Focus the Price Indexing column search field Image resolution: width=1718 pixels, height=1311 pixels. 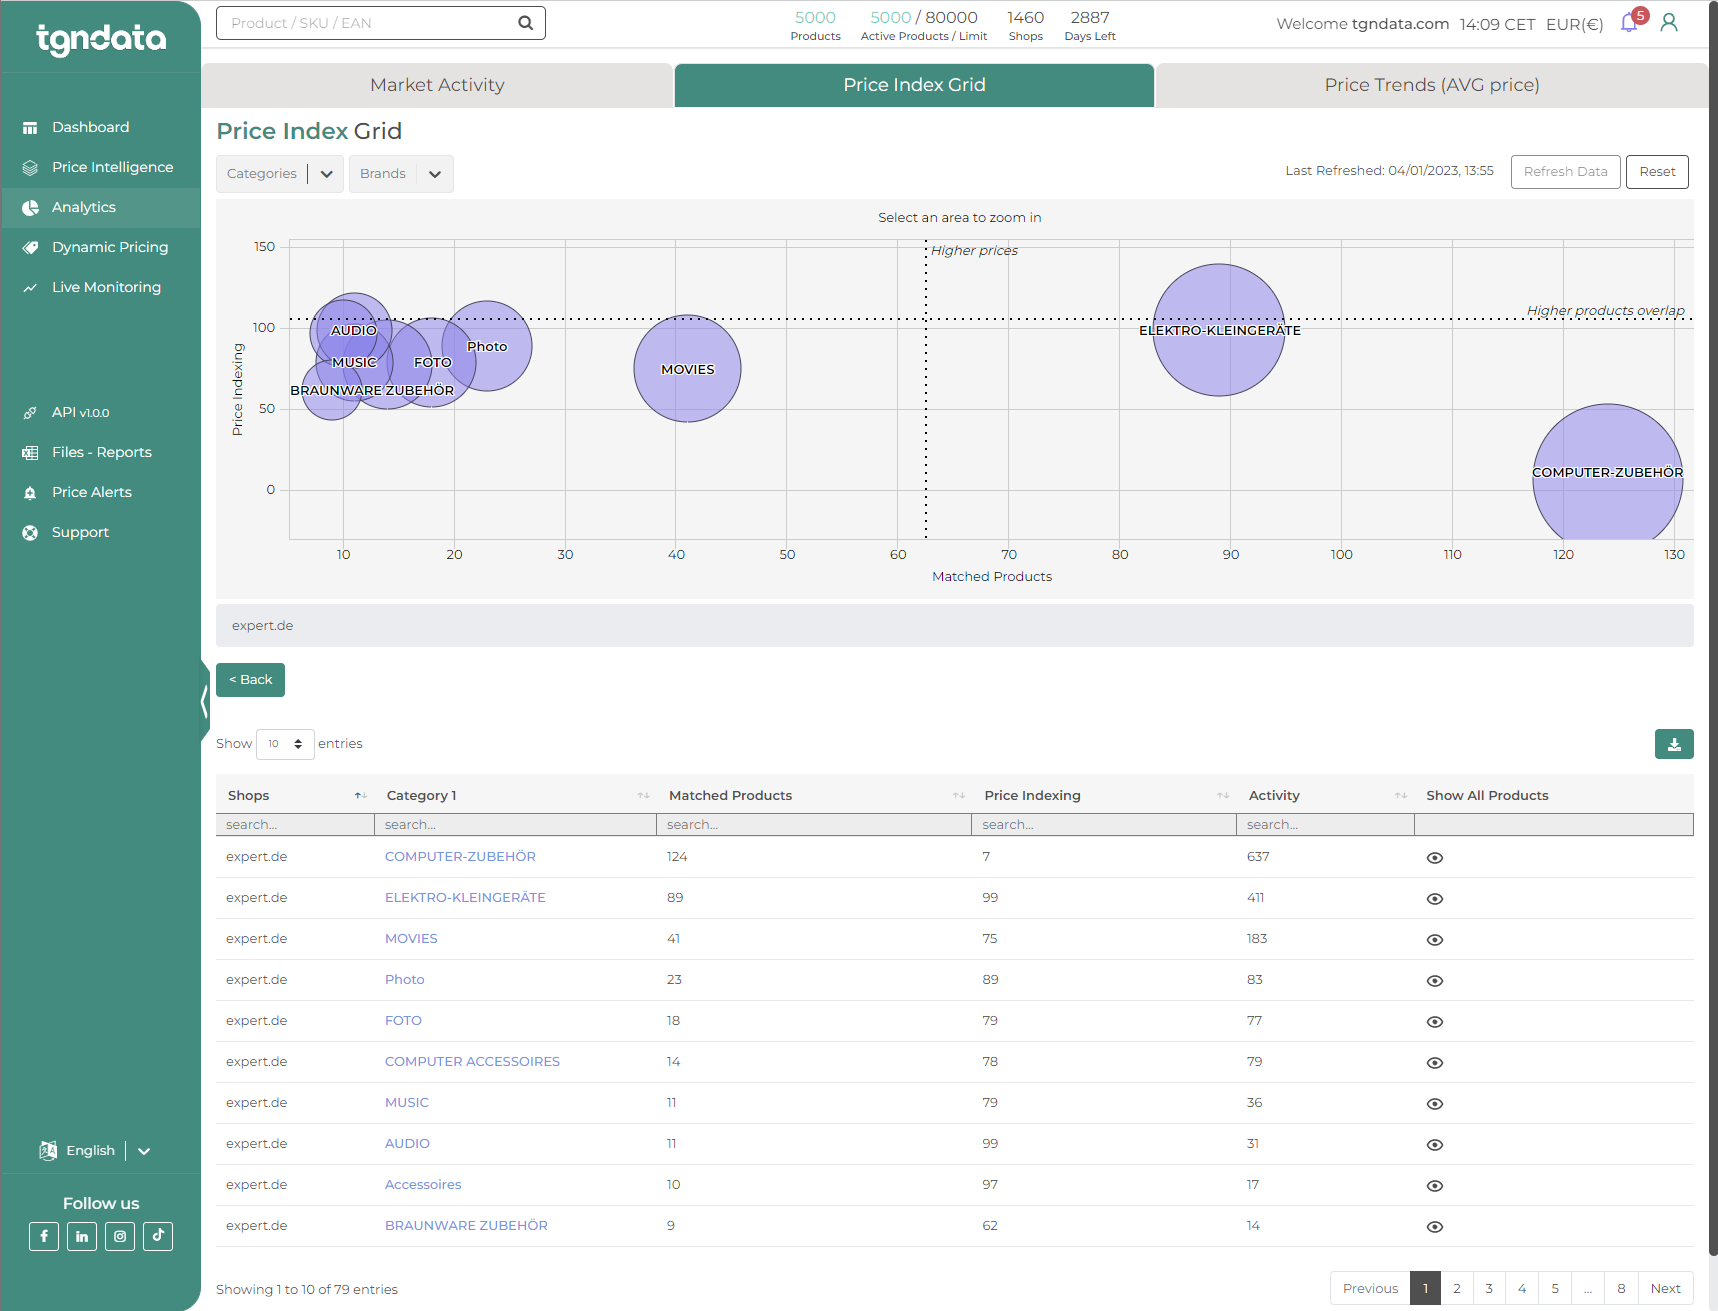click(x=1104, y=825)
